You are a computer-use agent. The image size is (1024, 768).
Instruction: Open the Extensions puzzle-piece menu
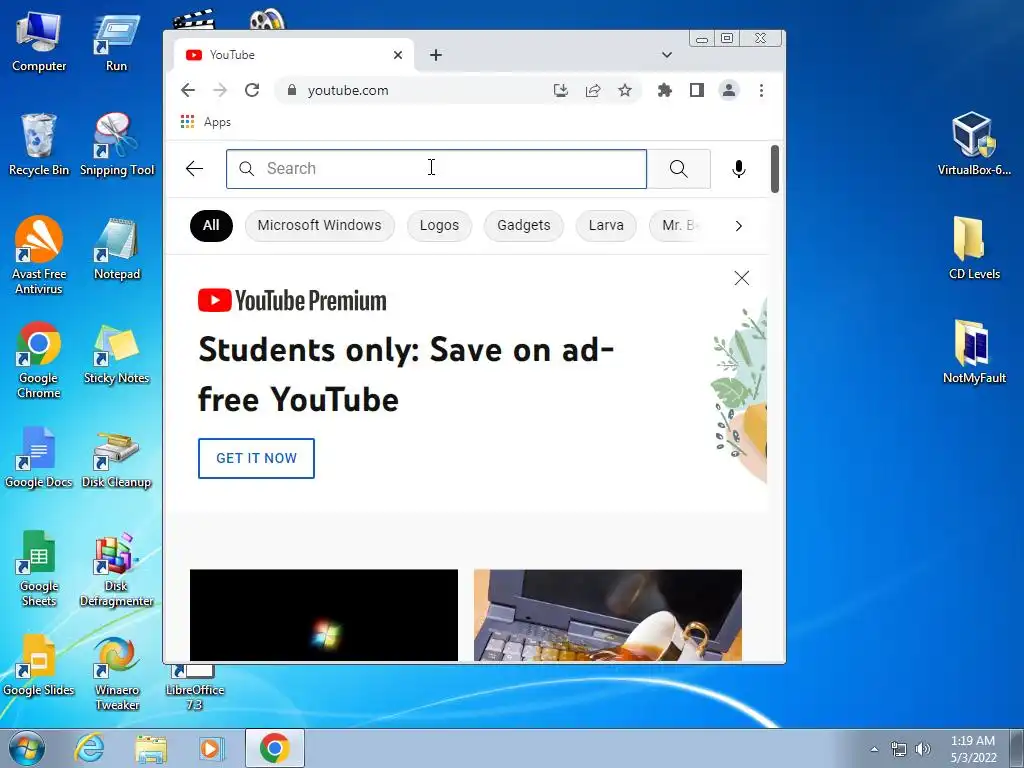[665, 90]
